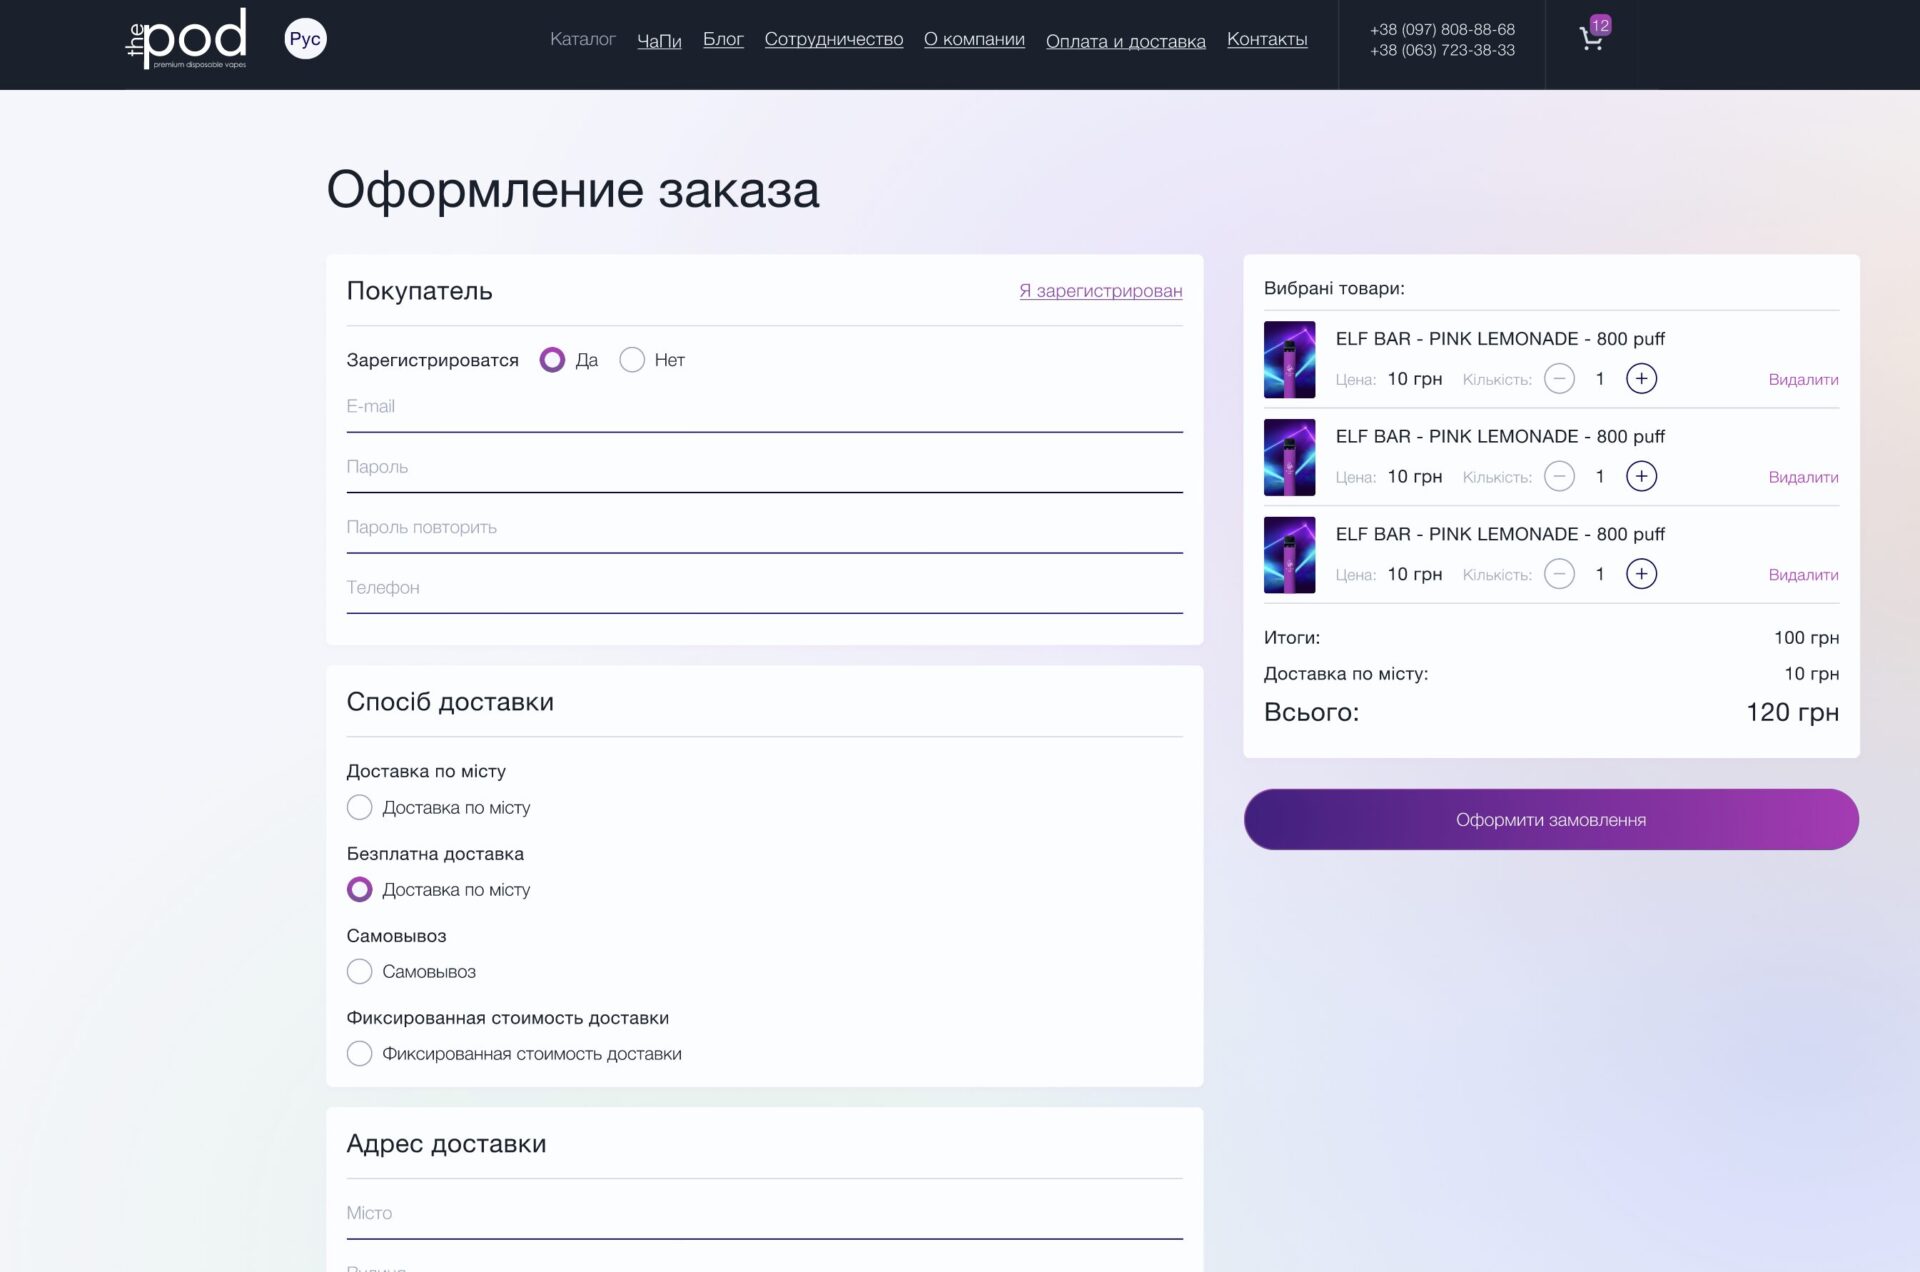Call phone number +38 (097) 808-88-68

(x=1442, y=30)
